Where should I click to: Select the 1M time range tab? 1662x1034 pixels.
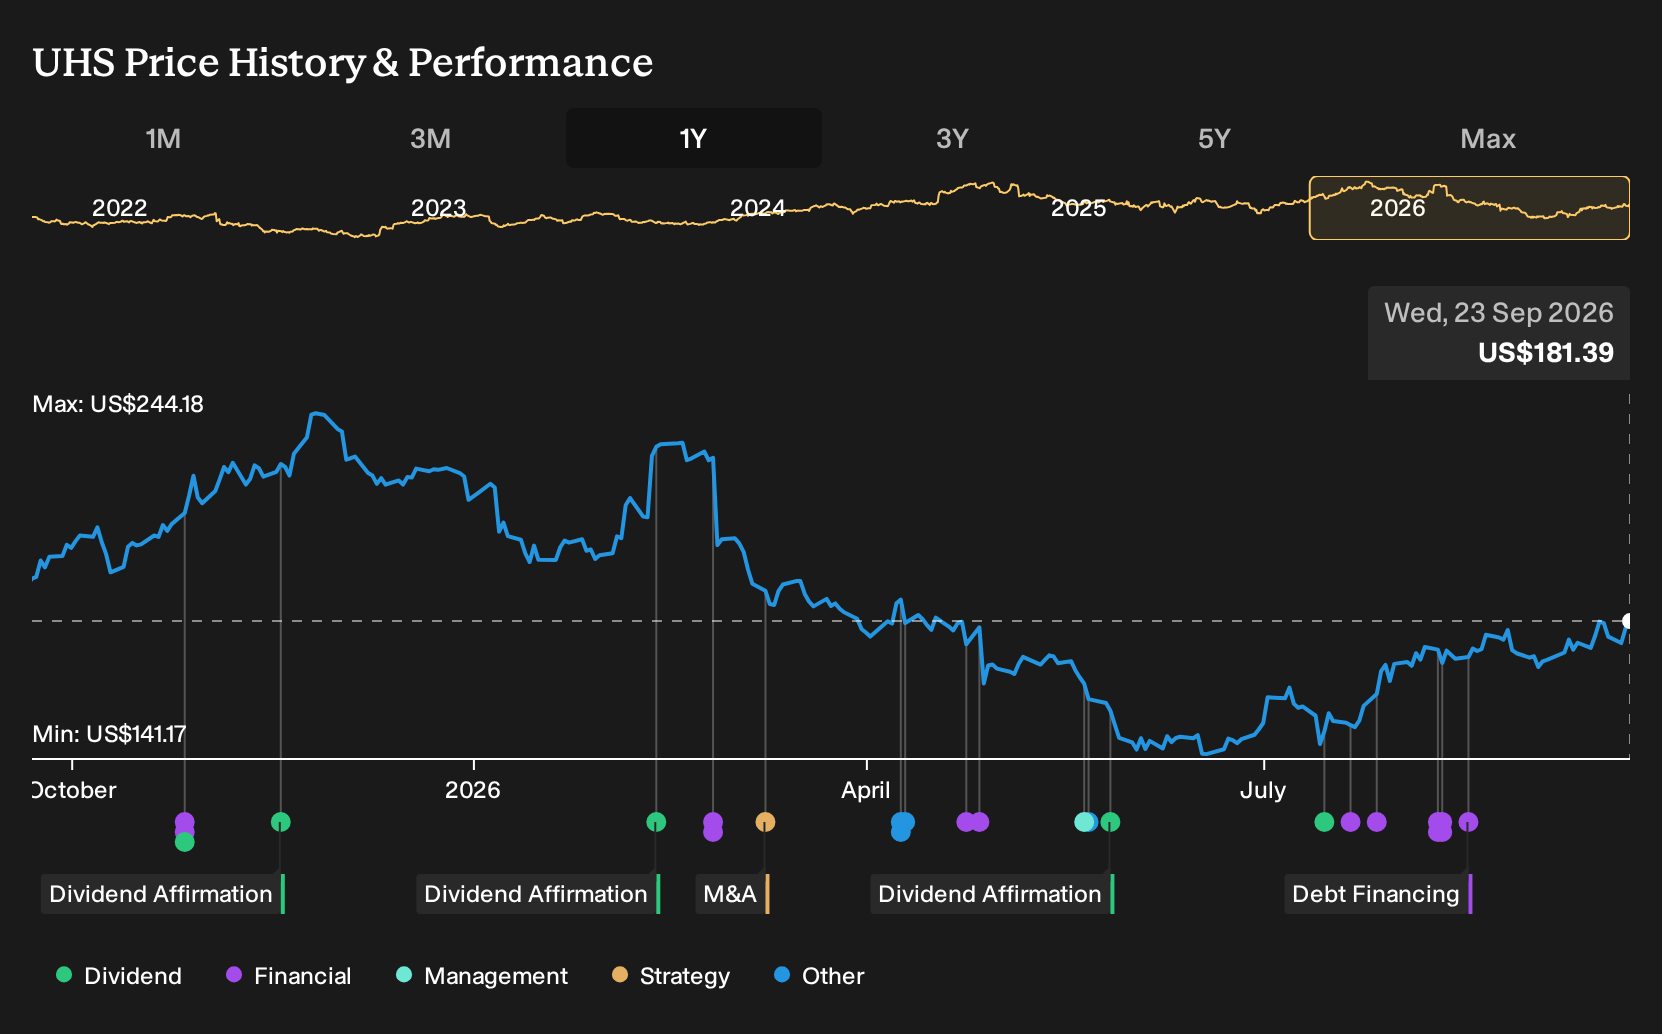click(x=163, y=139)
